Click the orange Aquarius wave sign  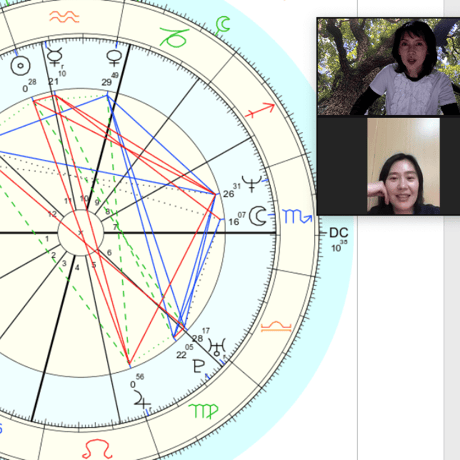tap(64, 16)
